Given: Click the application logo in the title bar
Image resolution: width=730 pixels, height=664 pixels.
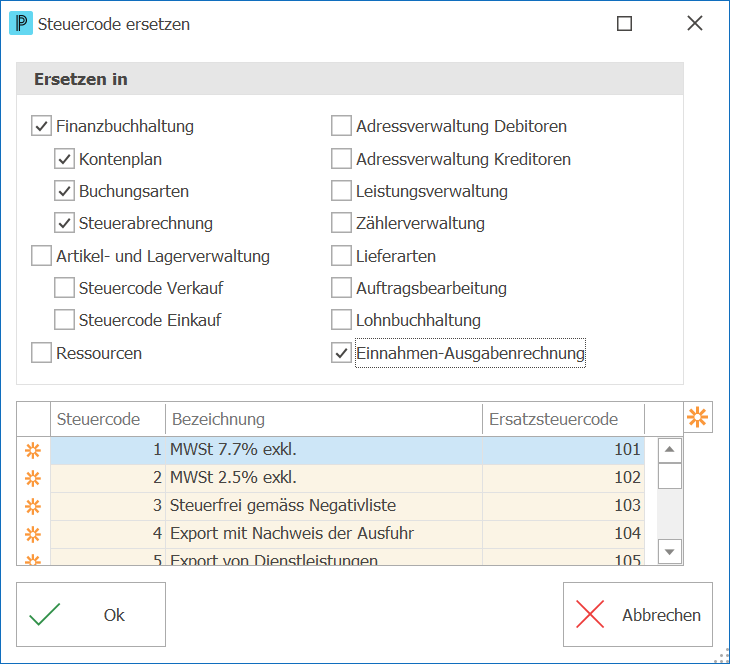Looking at the screenshot, I should pyautogui.click(x=21, y=24).
